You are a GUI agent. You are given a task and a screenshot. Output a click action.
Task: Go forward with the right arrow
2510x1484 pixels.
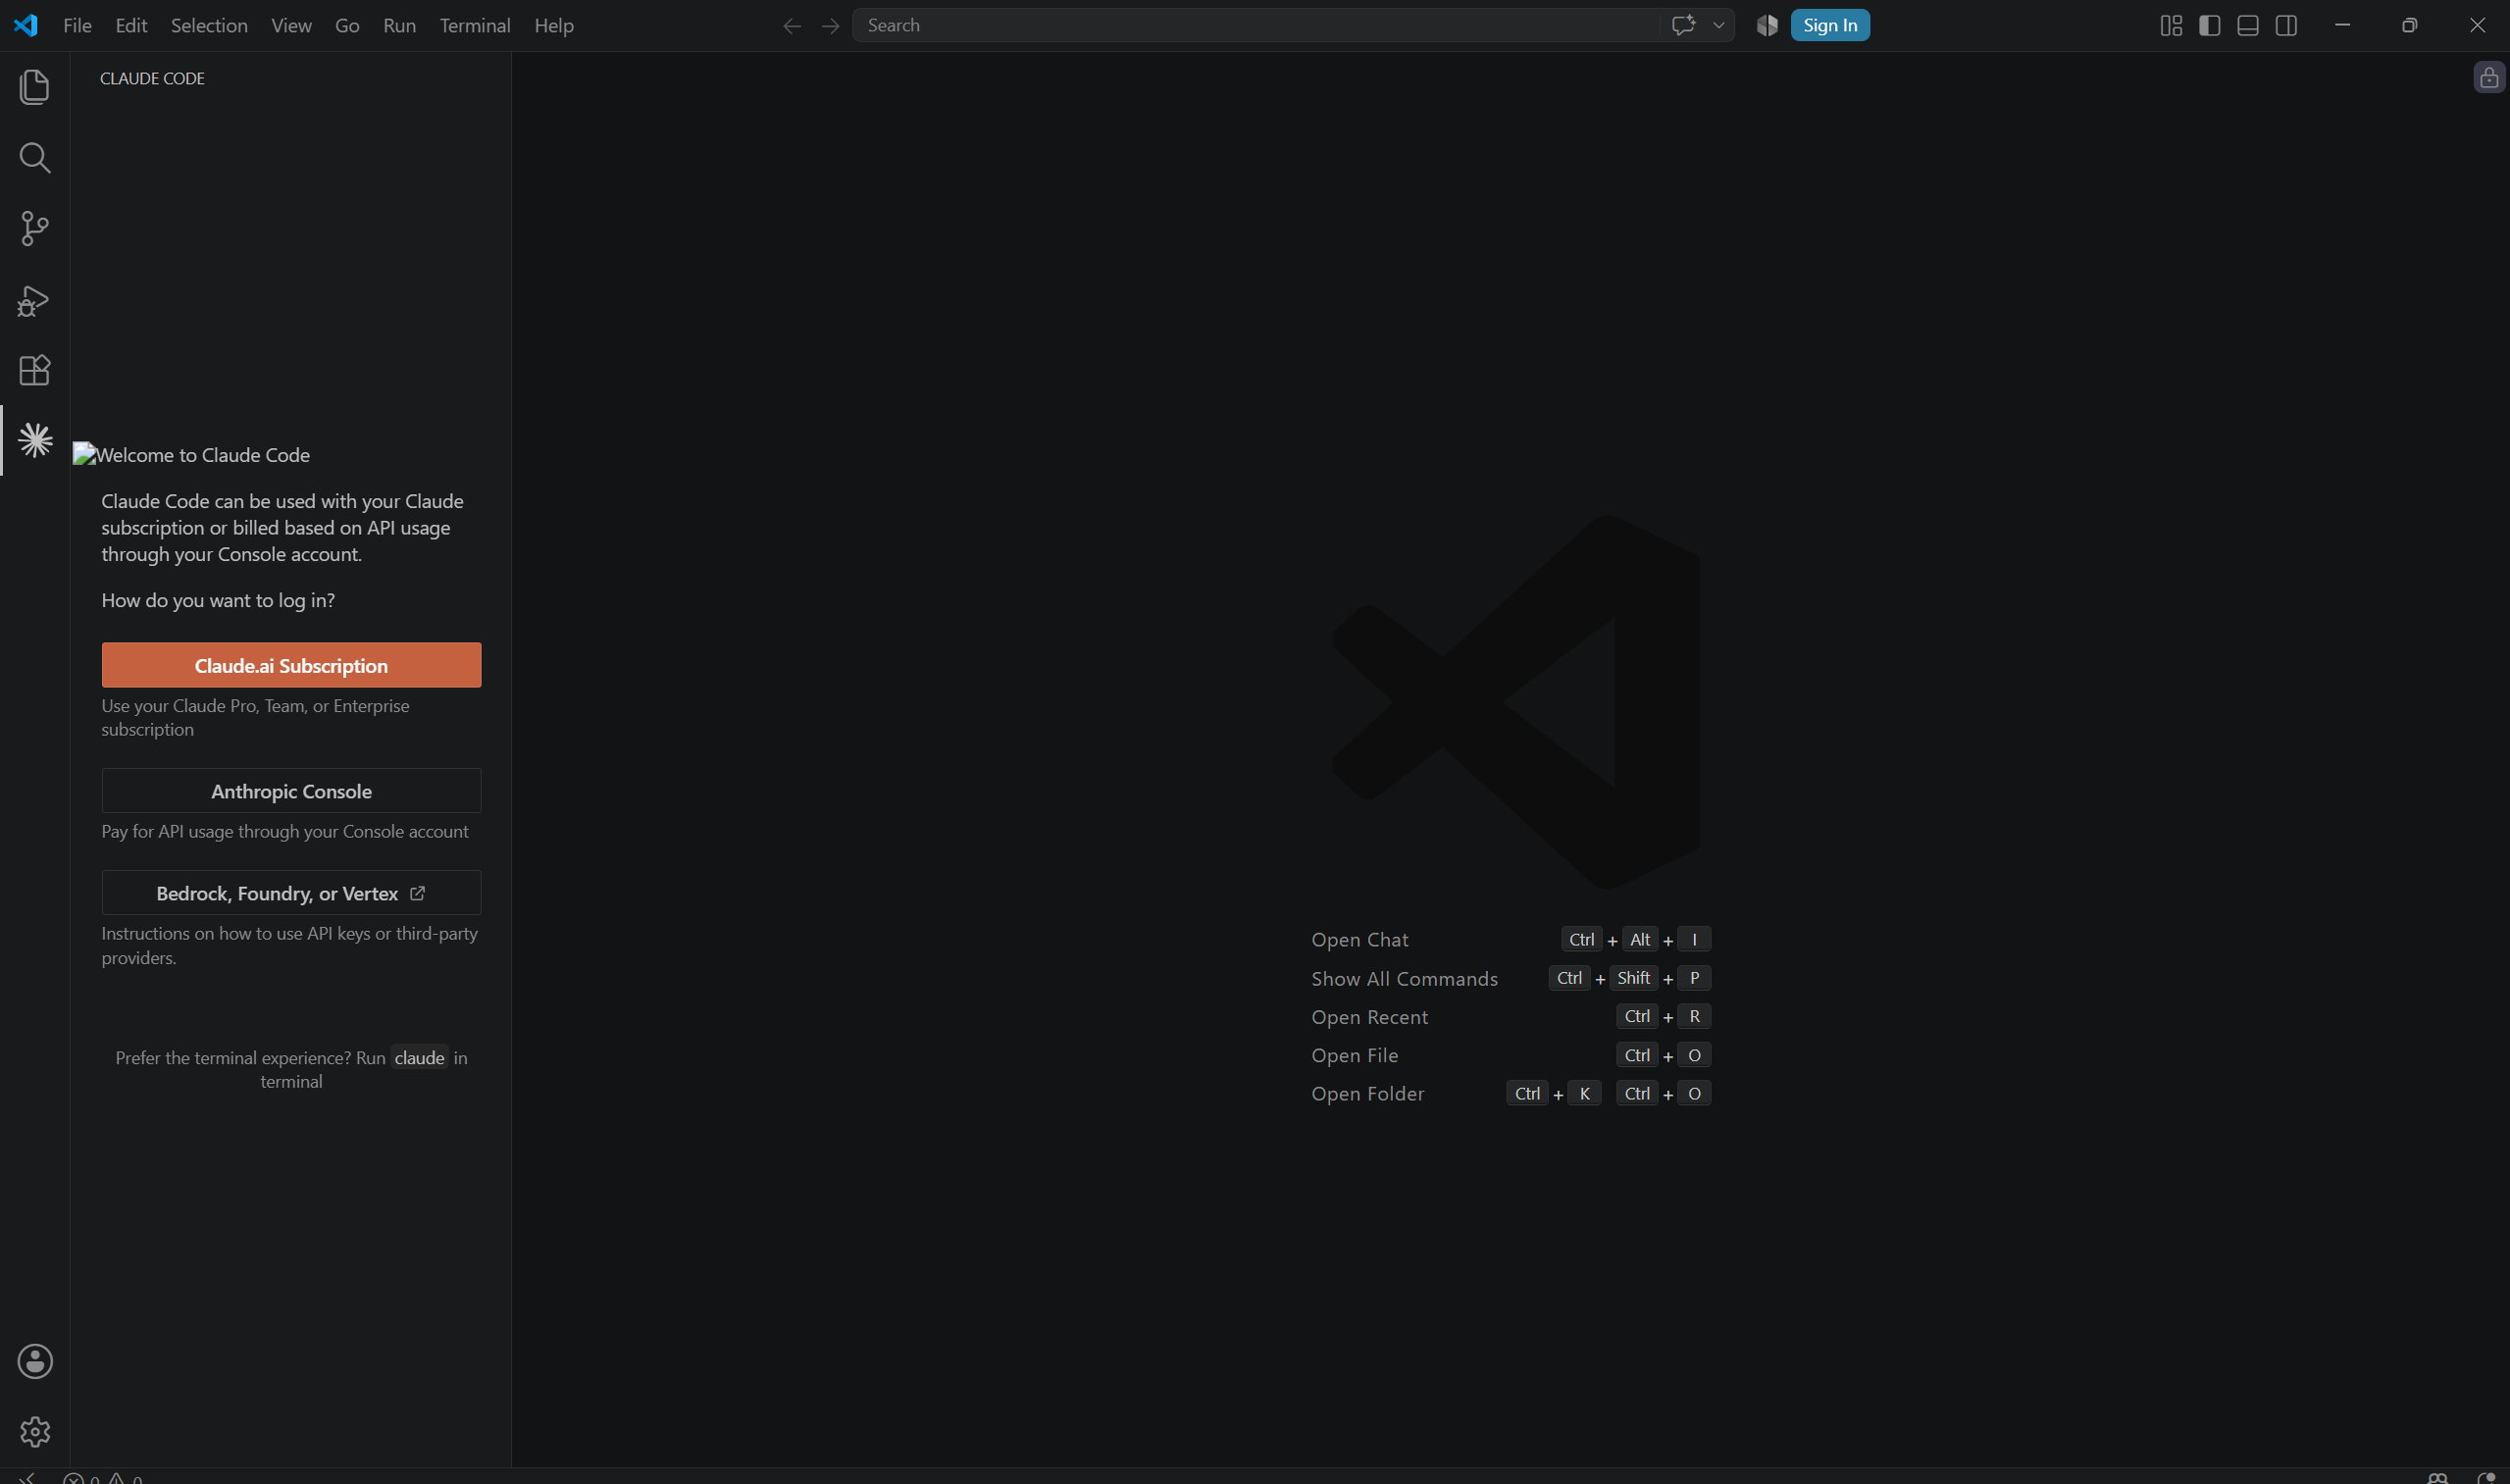tap(830, 26)
